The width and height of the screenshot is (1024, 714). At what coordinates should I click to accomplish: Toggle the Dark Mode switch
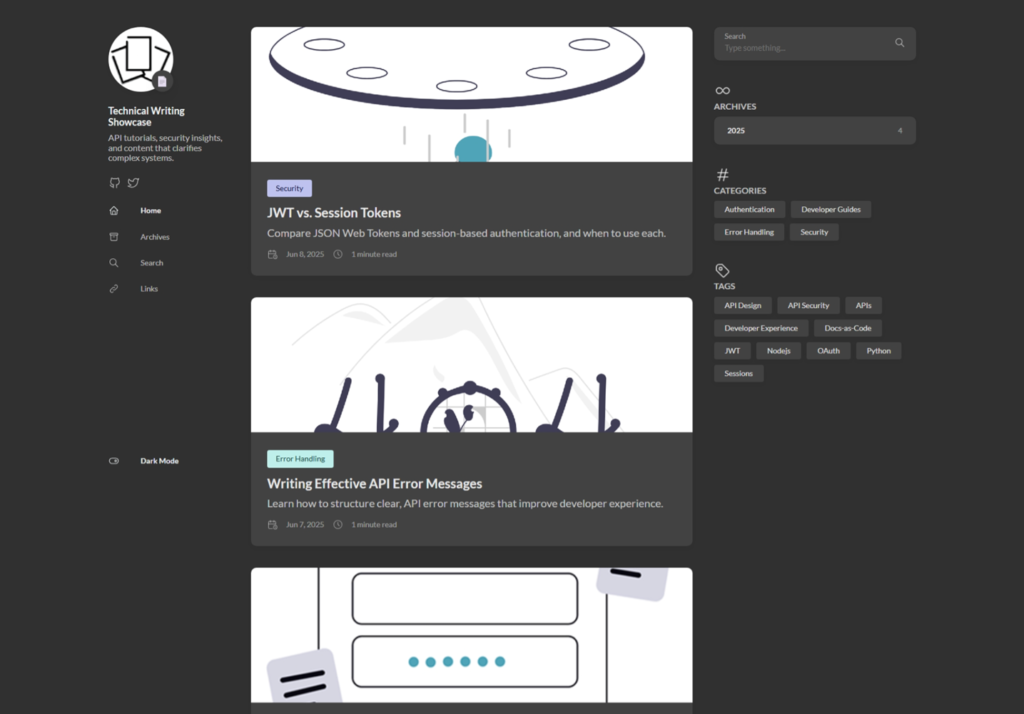click(x=114, y=461)
